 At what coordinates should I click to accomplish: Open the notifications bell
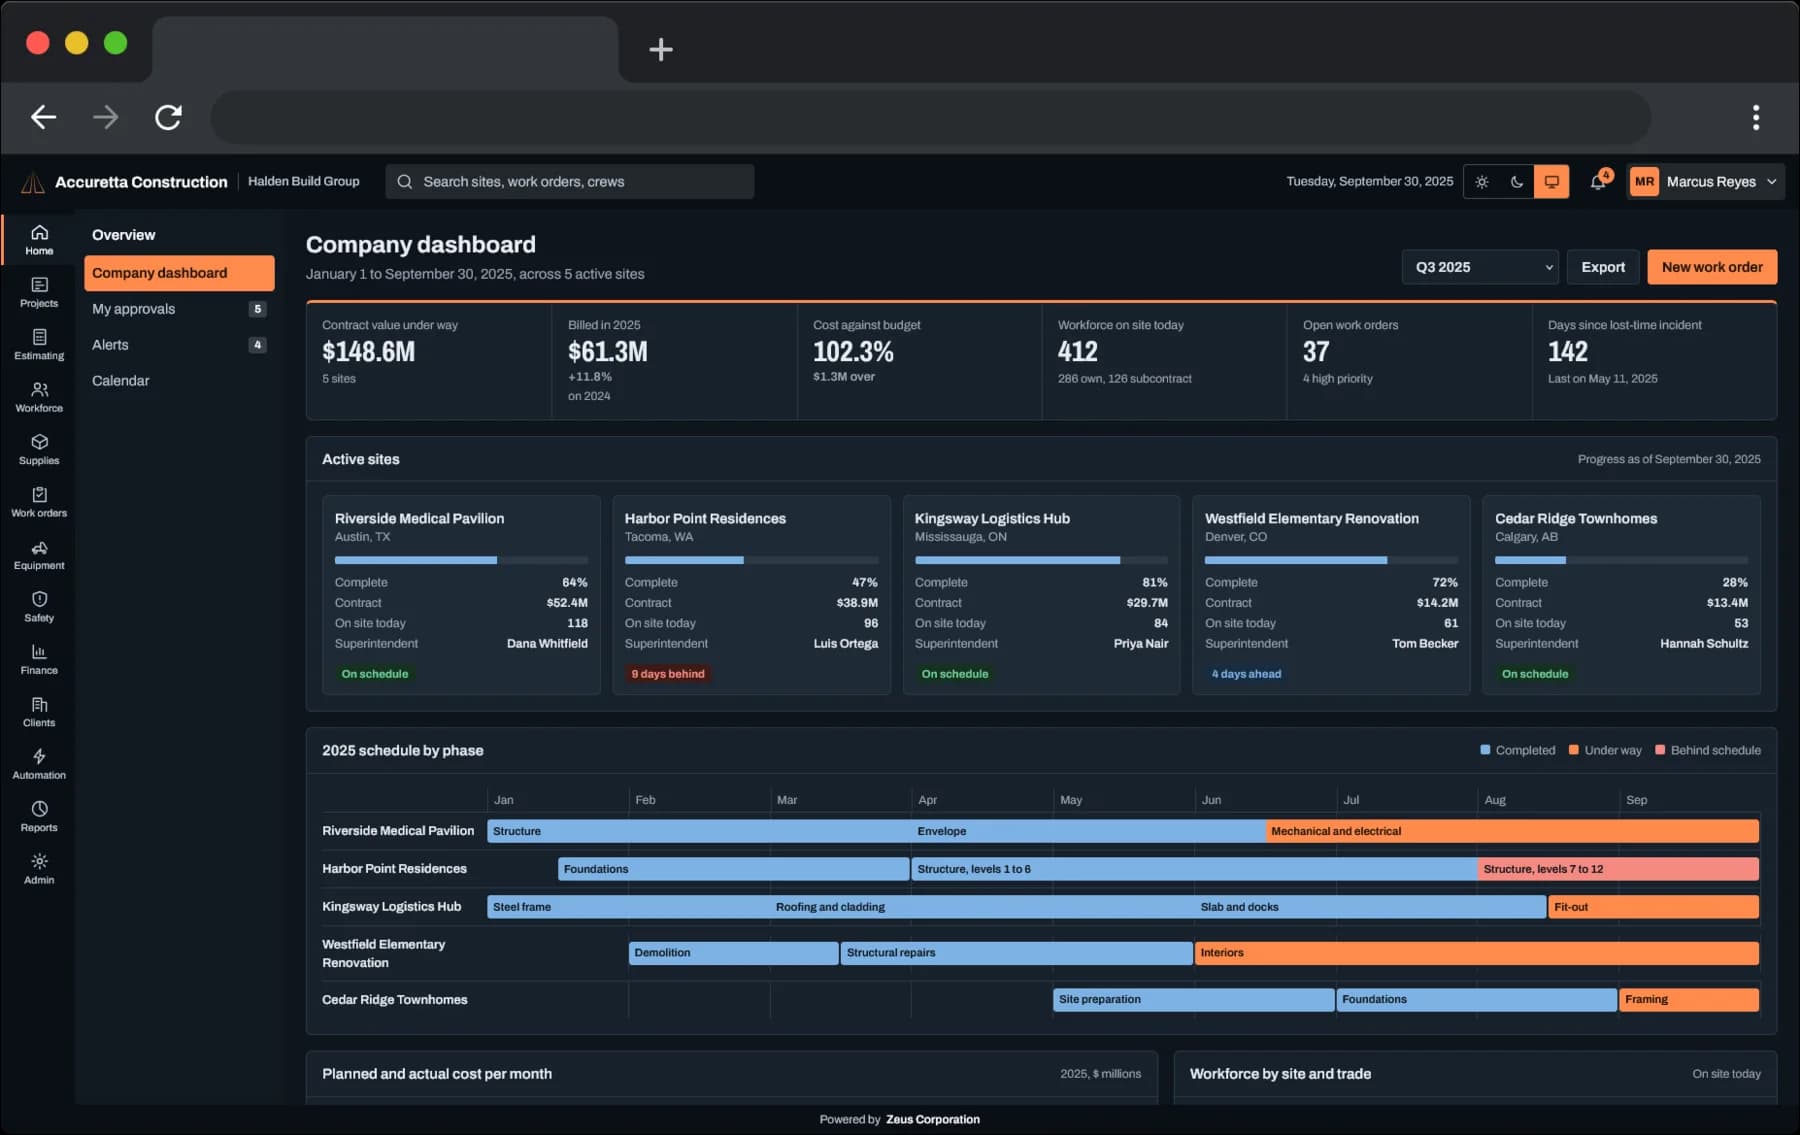[1598, 182]
